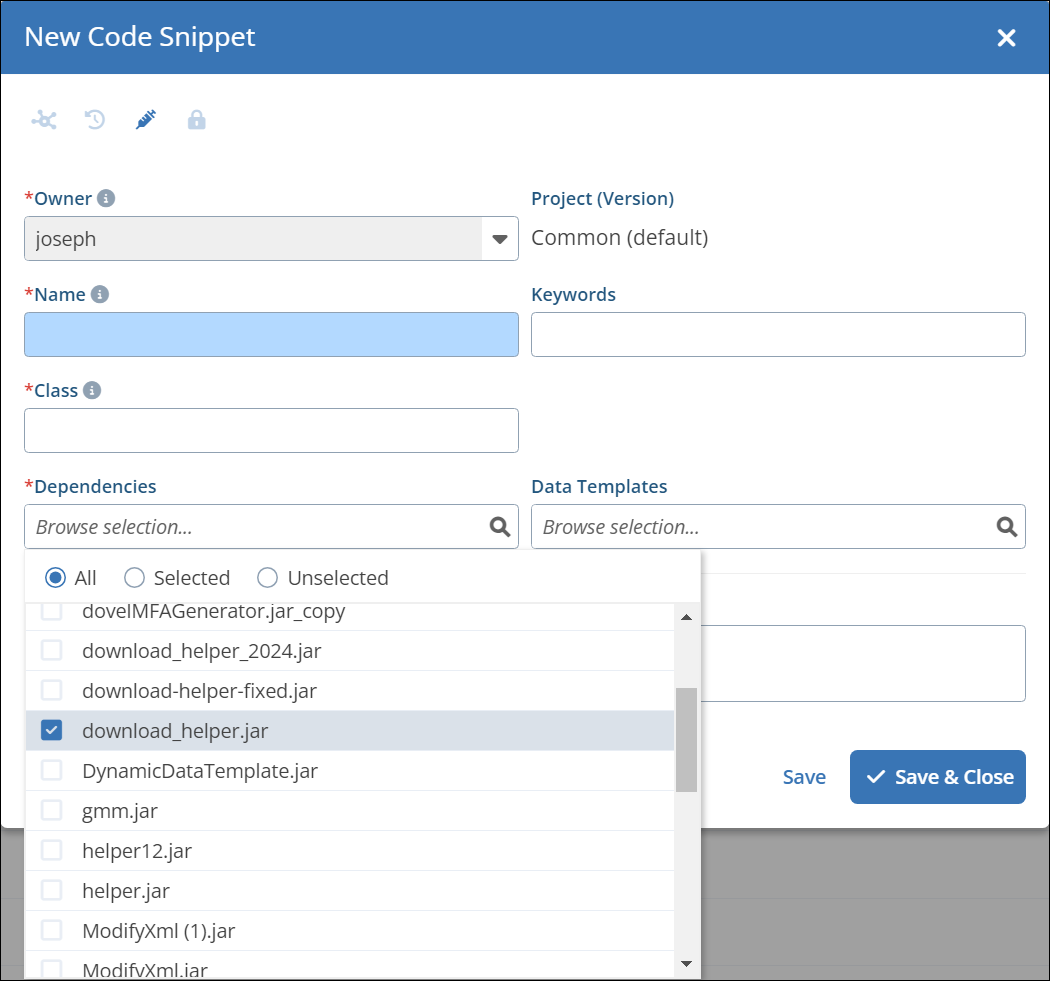The width and height of the screenshot is (1050, 981).
Task: Tick the DynamicDataTemplate.jar checkbox
Action: pyautogui.click(x=52, y=771)
